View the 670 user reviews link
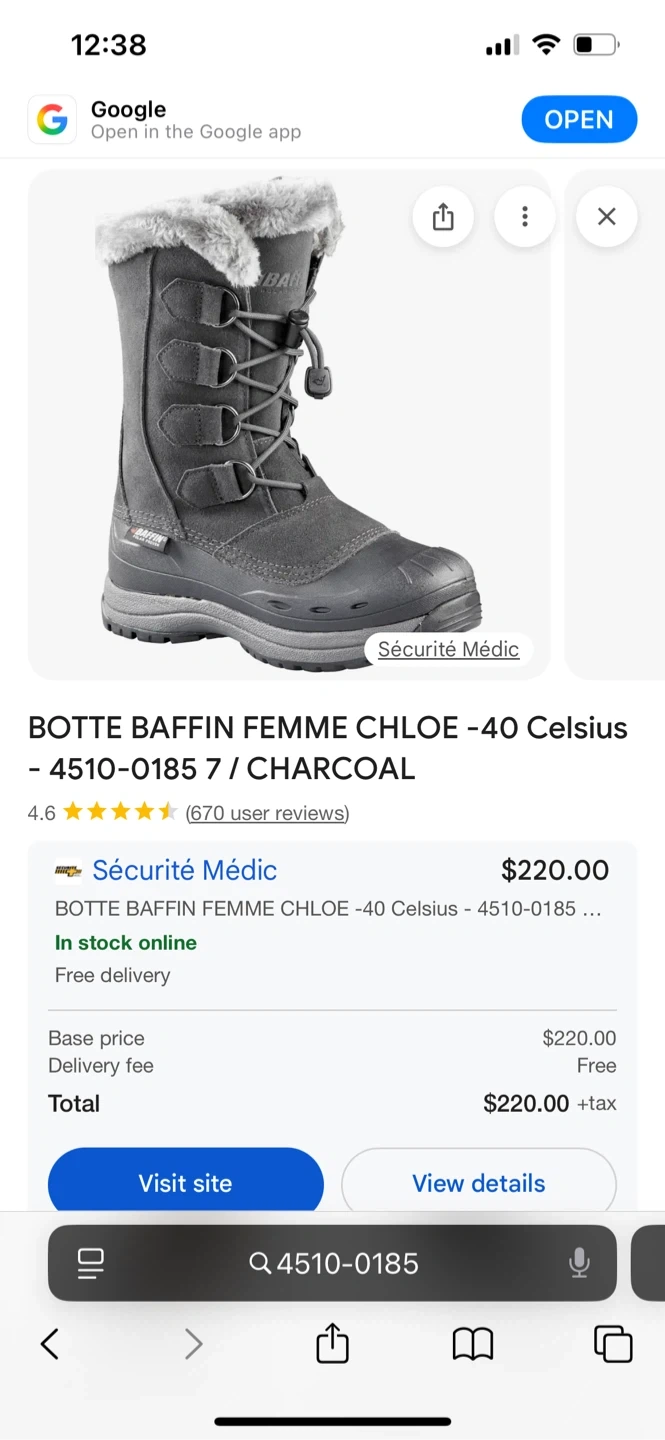This screenshot has height=1440, width=665. click(267, 813)
